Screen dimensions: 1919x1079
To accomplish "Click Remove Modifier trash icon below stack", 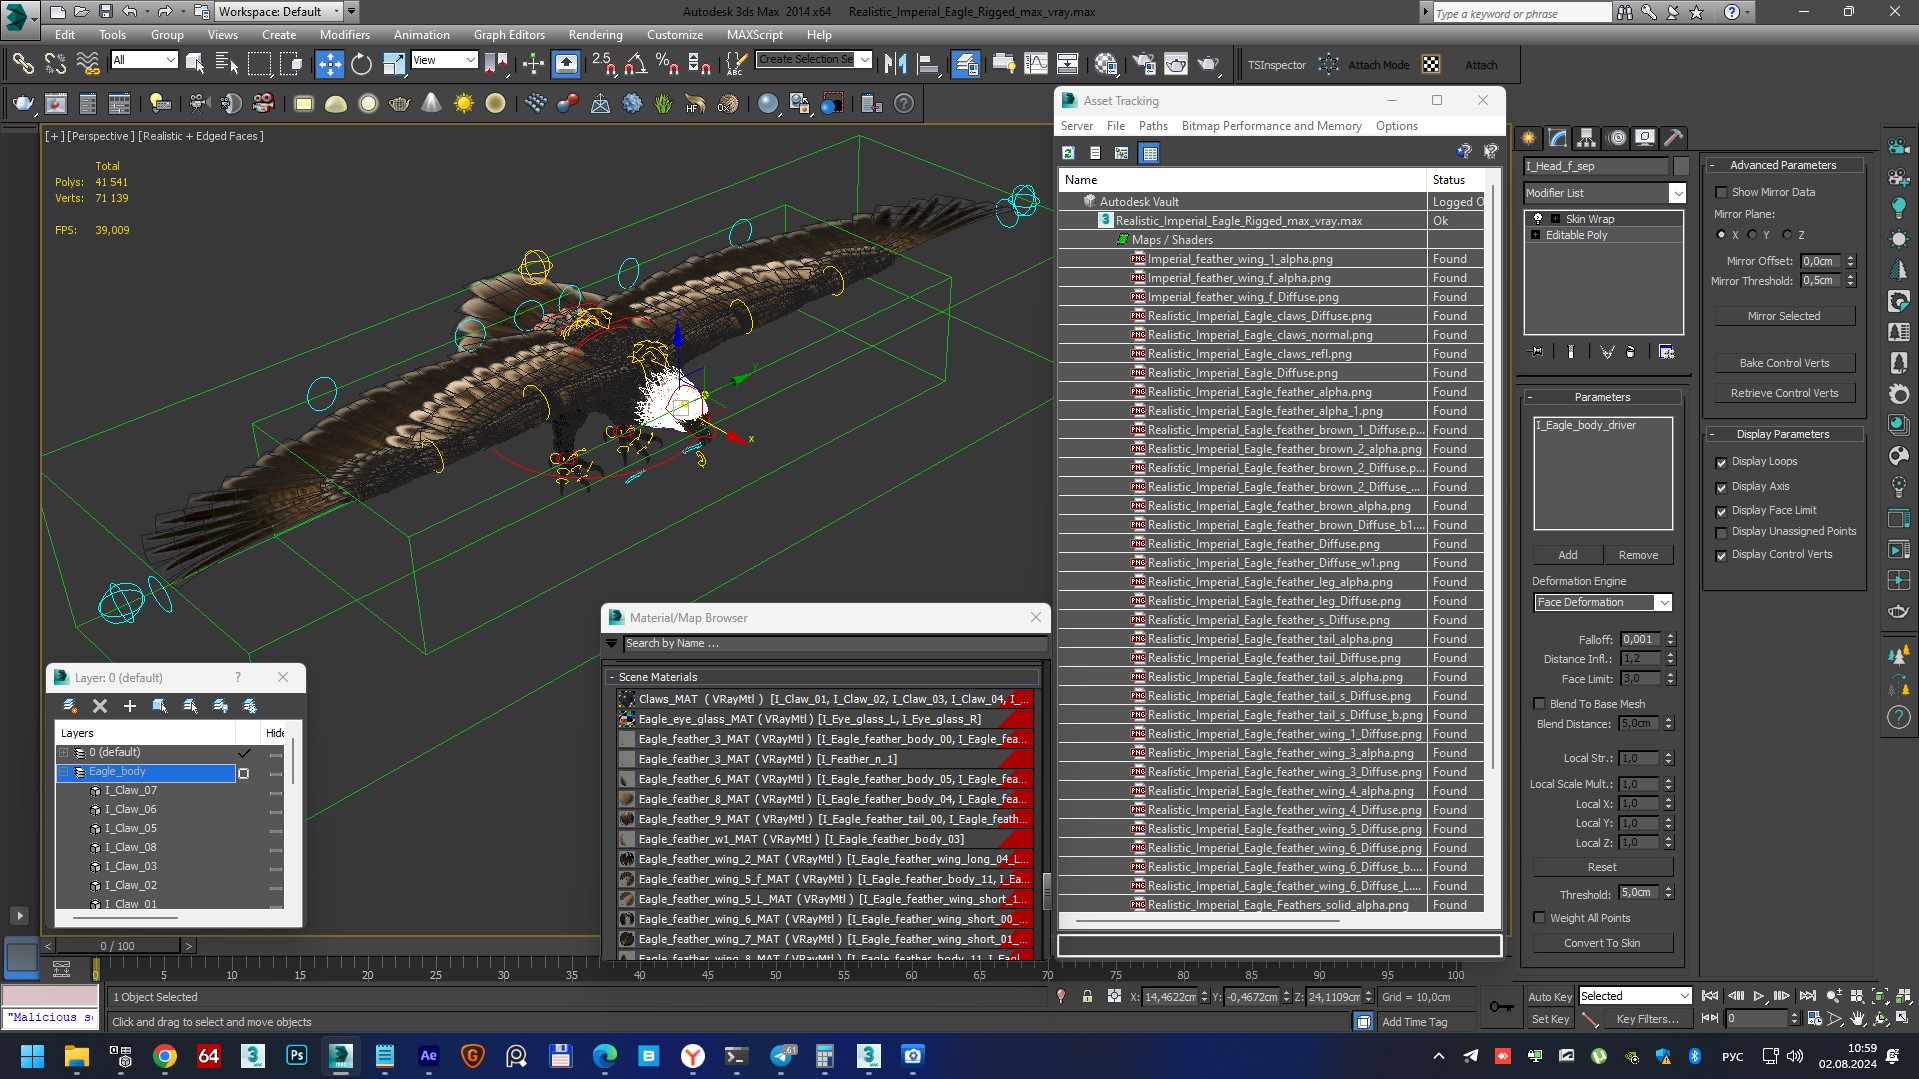I will 1631,352.
